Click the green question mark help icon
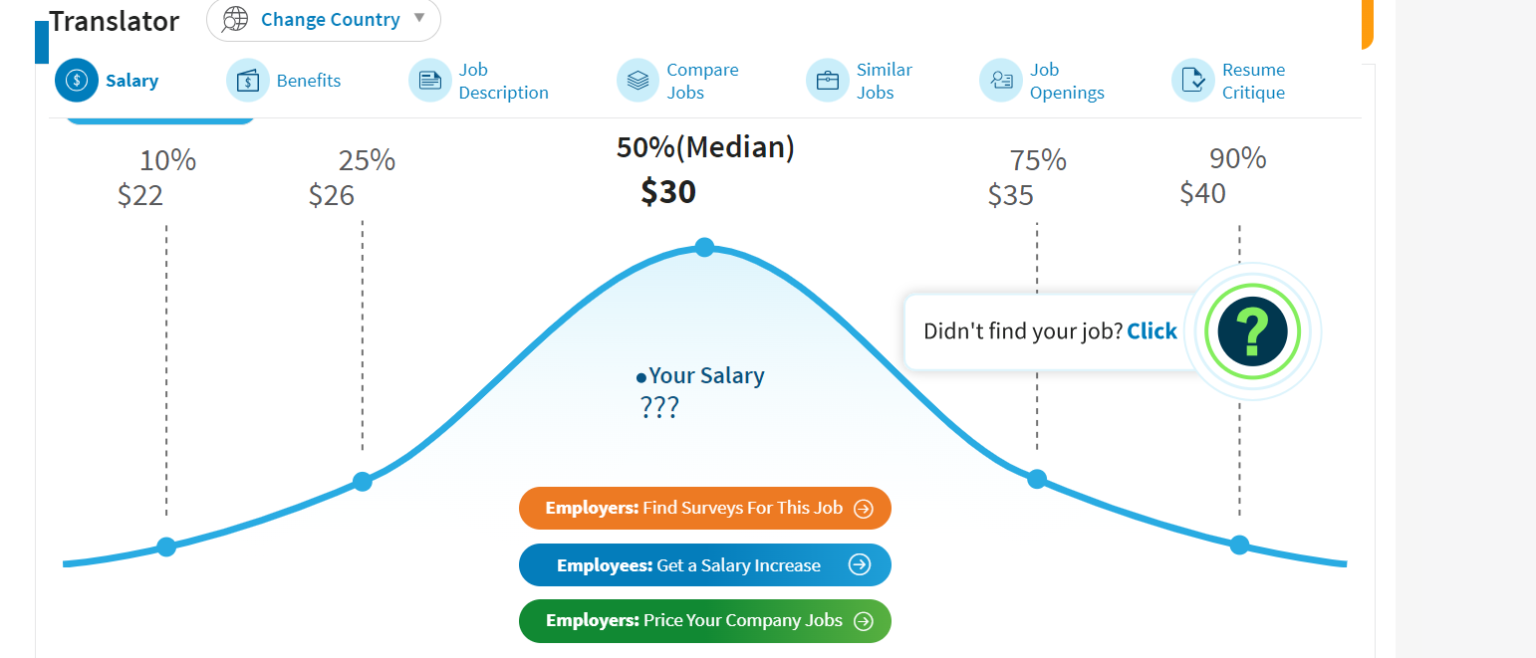The width and height of the screenshot is (1536, 658). point(1252,331)
